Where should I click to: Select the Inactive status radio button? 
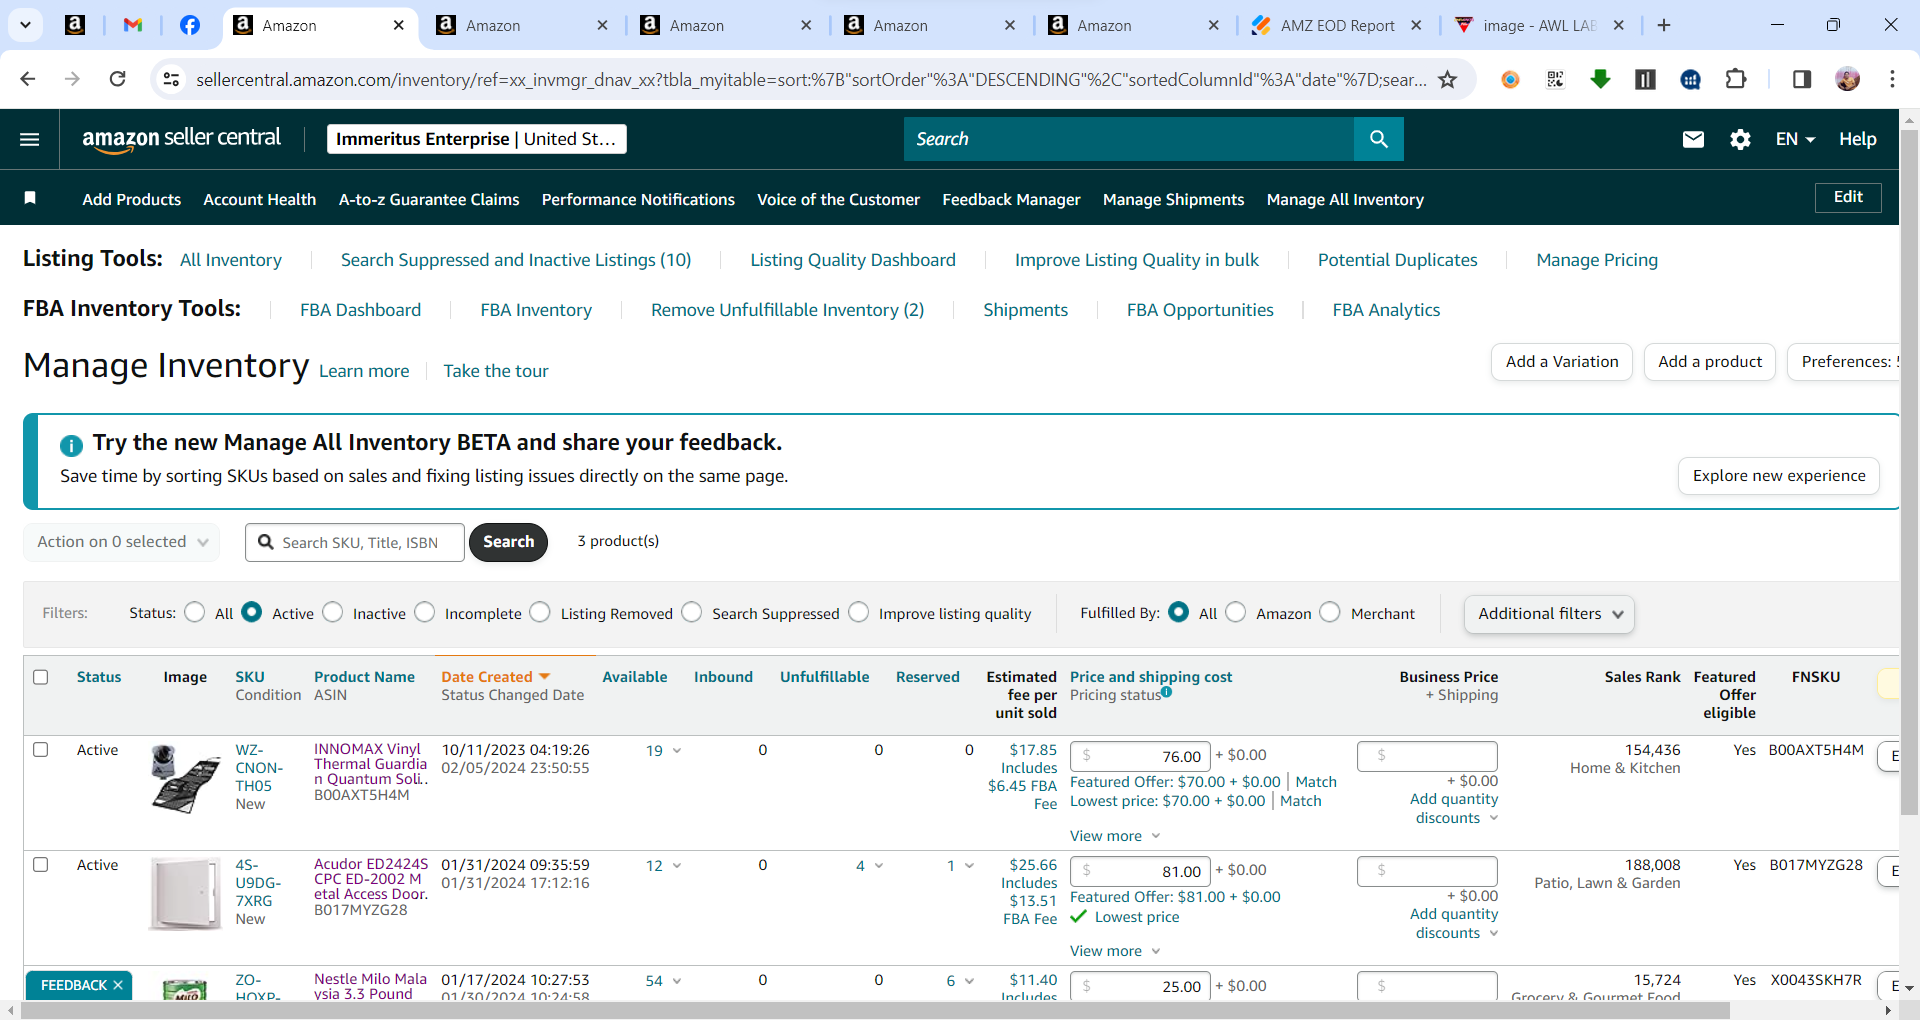pos(333,612)
